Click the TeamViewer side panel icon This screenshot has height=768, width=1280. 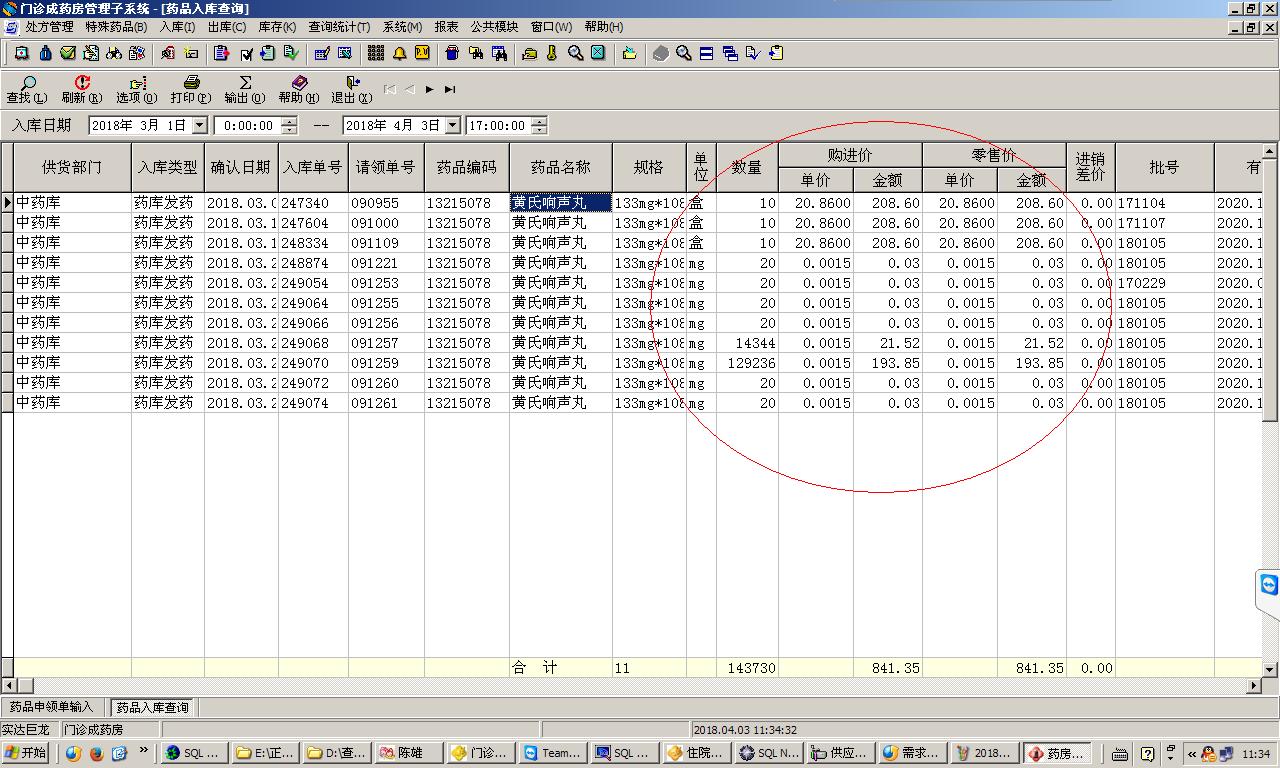click(x=1268, y=585)
